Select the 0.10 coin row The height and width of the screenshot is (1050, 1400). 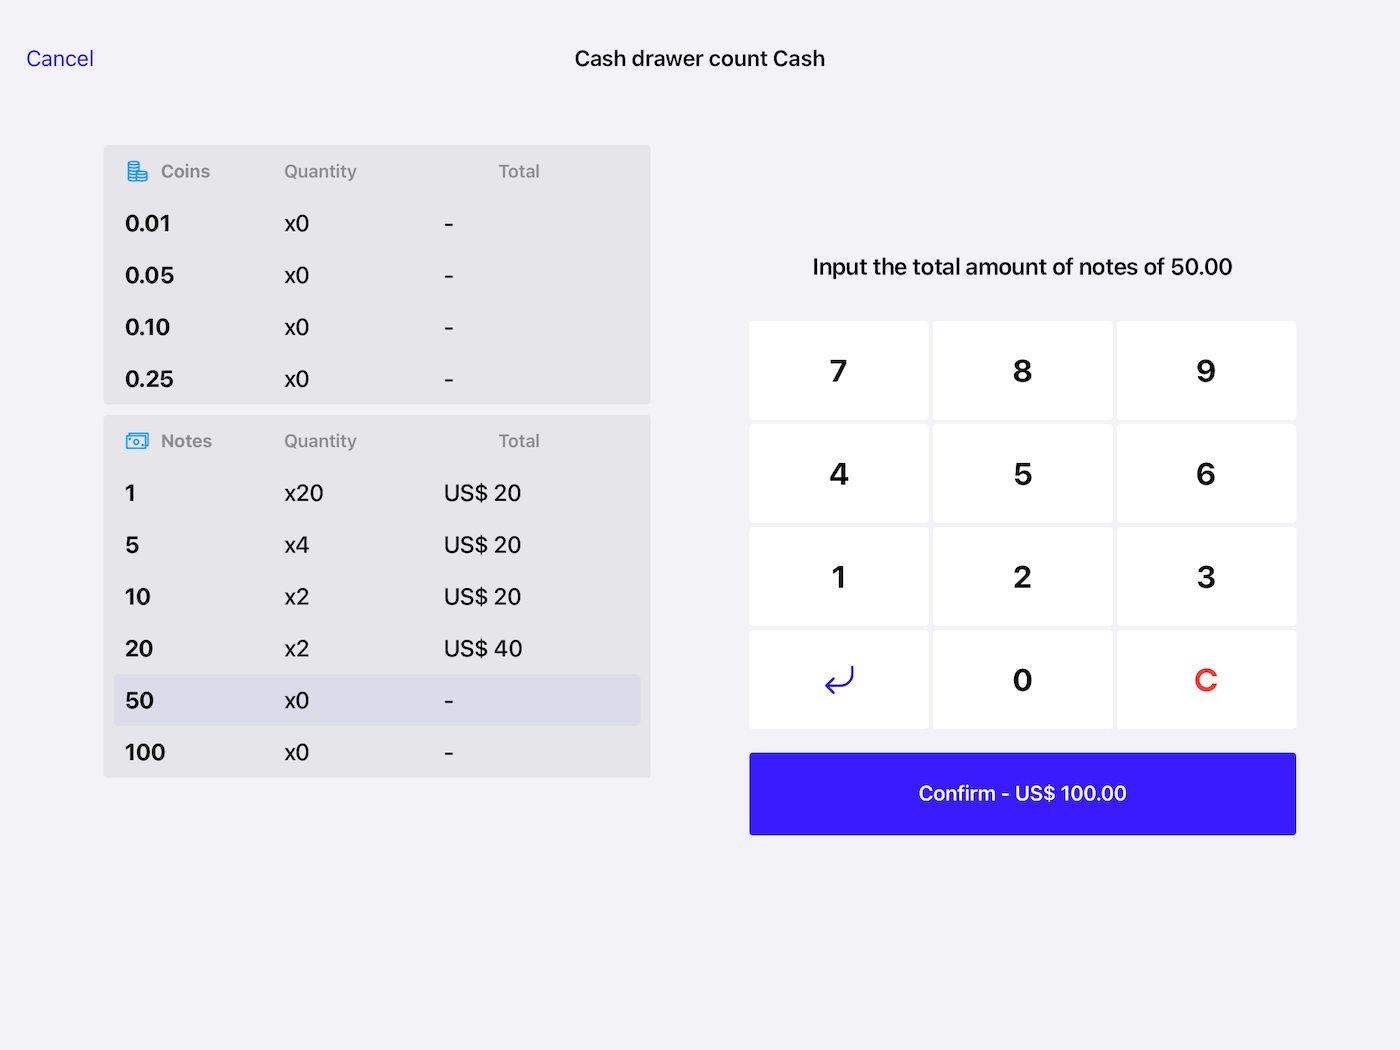[x=377, y=328]
